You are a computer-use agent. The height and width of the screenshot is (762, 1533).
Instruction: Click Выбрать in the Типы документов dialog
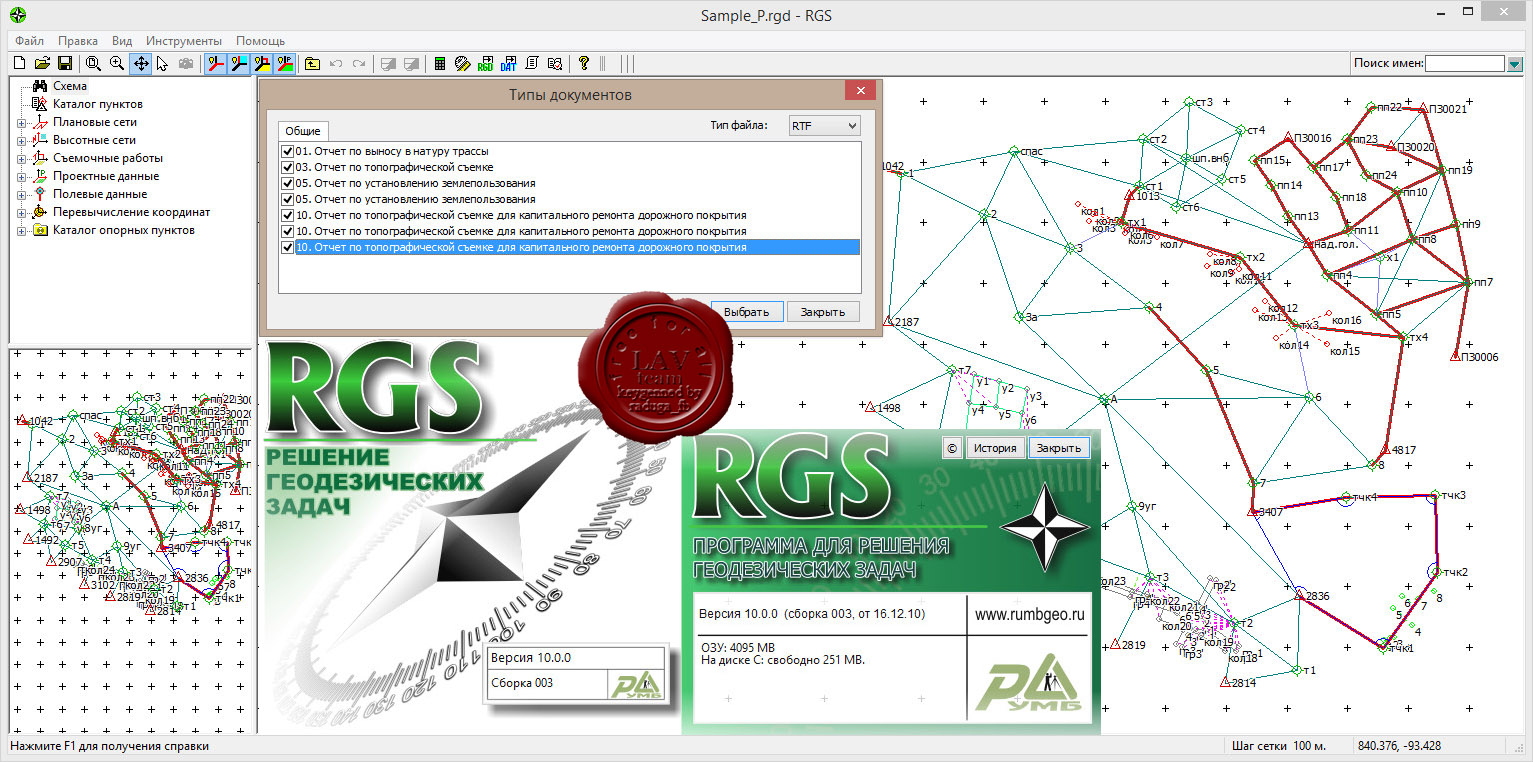click(x=746, y=312)
